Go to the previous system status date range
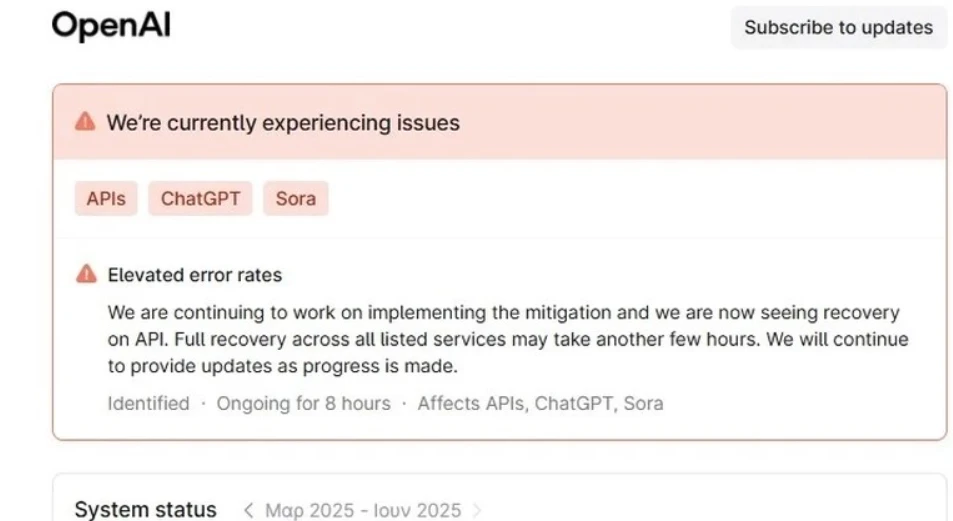This screenshot has width=953, height=521. [249, 510]
